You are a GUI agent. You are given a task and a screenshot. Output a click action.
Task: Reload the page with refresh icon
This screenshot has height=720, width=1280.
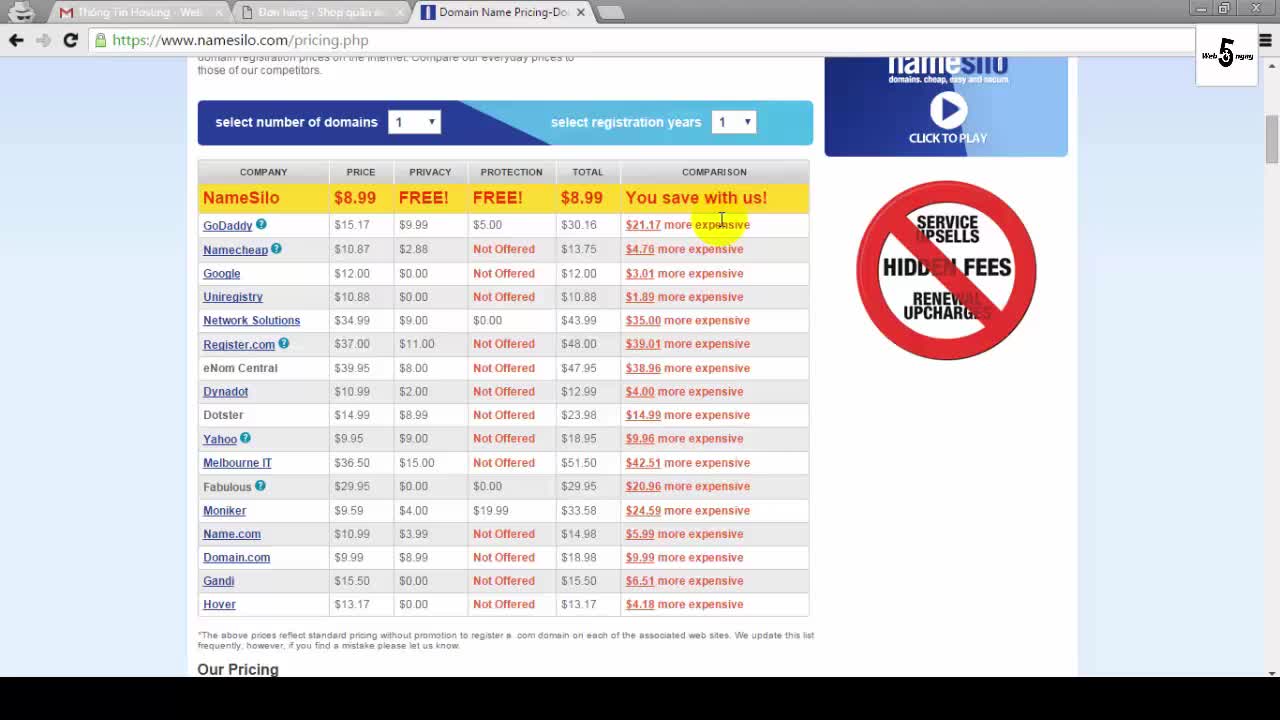tap(70, 40)
